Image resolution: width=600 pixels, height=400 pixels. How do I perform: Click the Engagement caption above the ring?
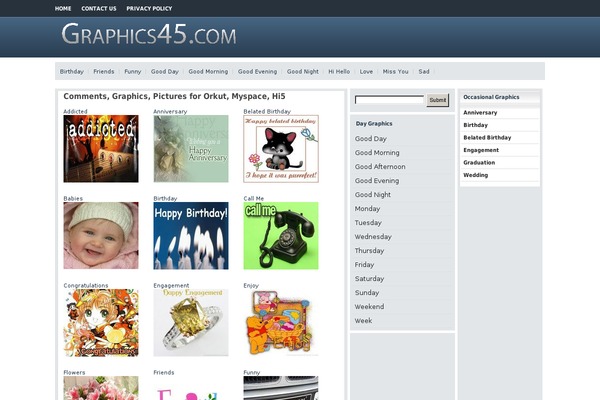171,286
